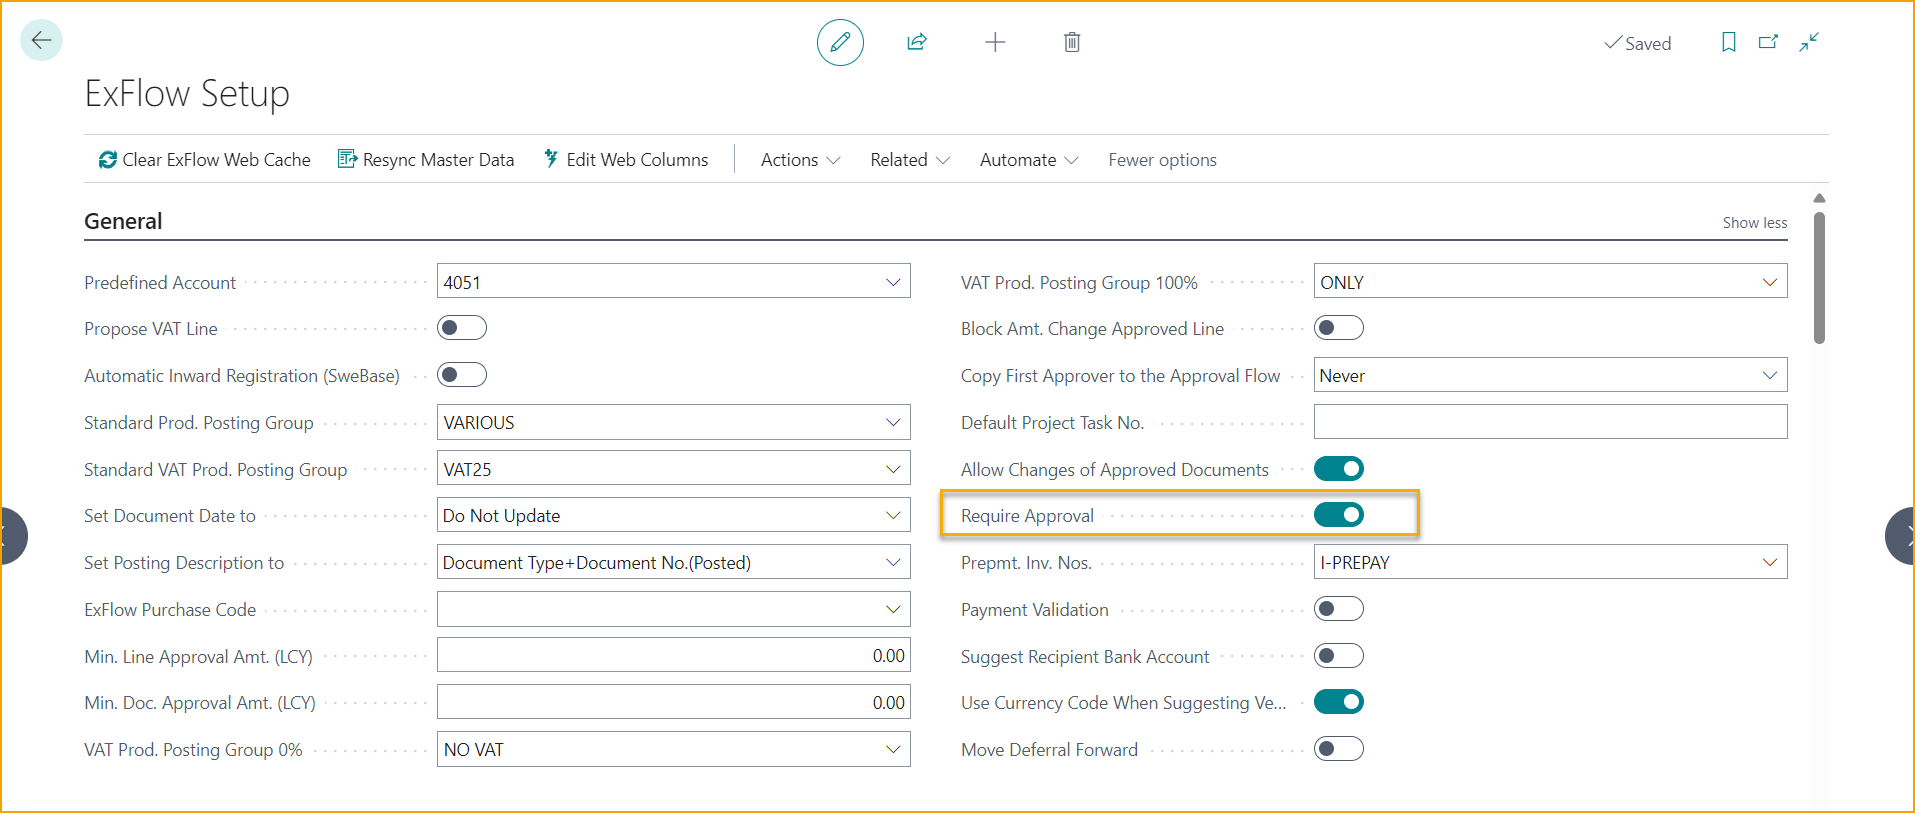Toggle Move Deferral Forward switch

pos(1339,749)
